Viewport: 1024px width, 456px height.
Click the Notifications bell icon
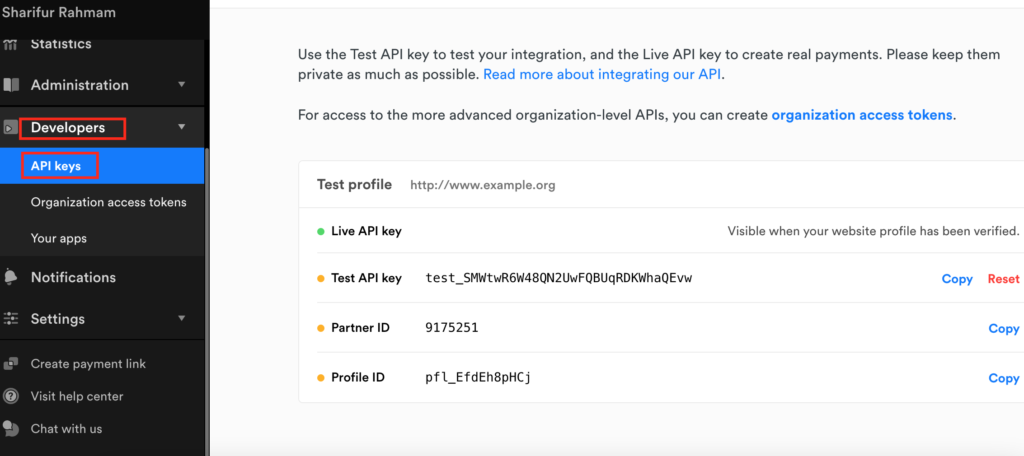10,277
